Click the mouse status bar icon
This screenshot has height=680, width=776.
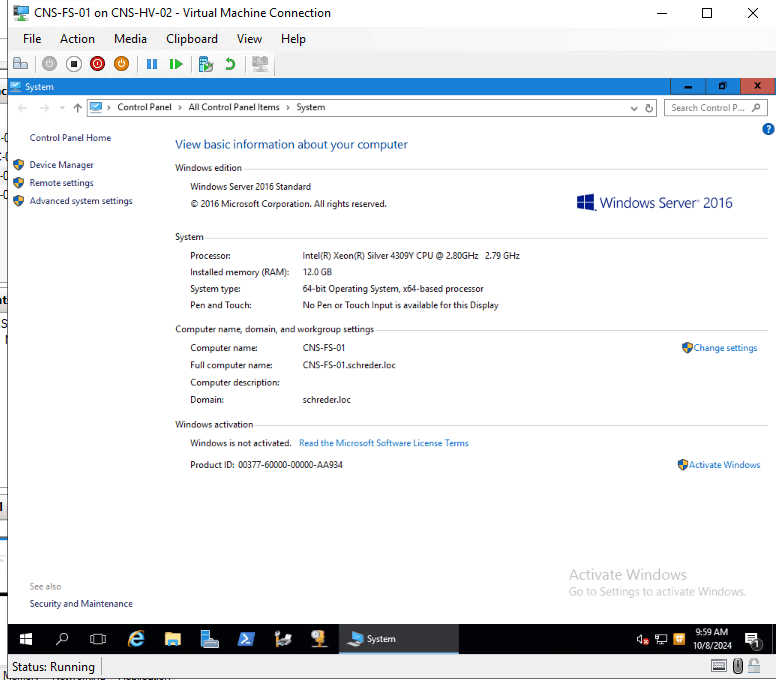point(737,666)
